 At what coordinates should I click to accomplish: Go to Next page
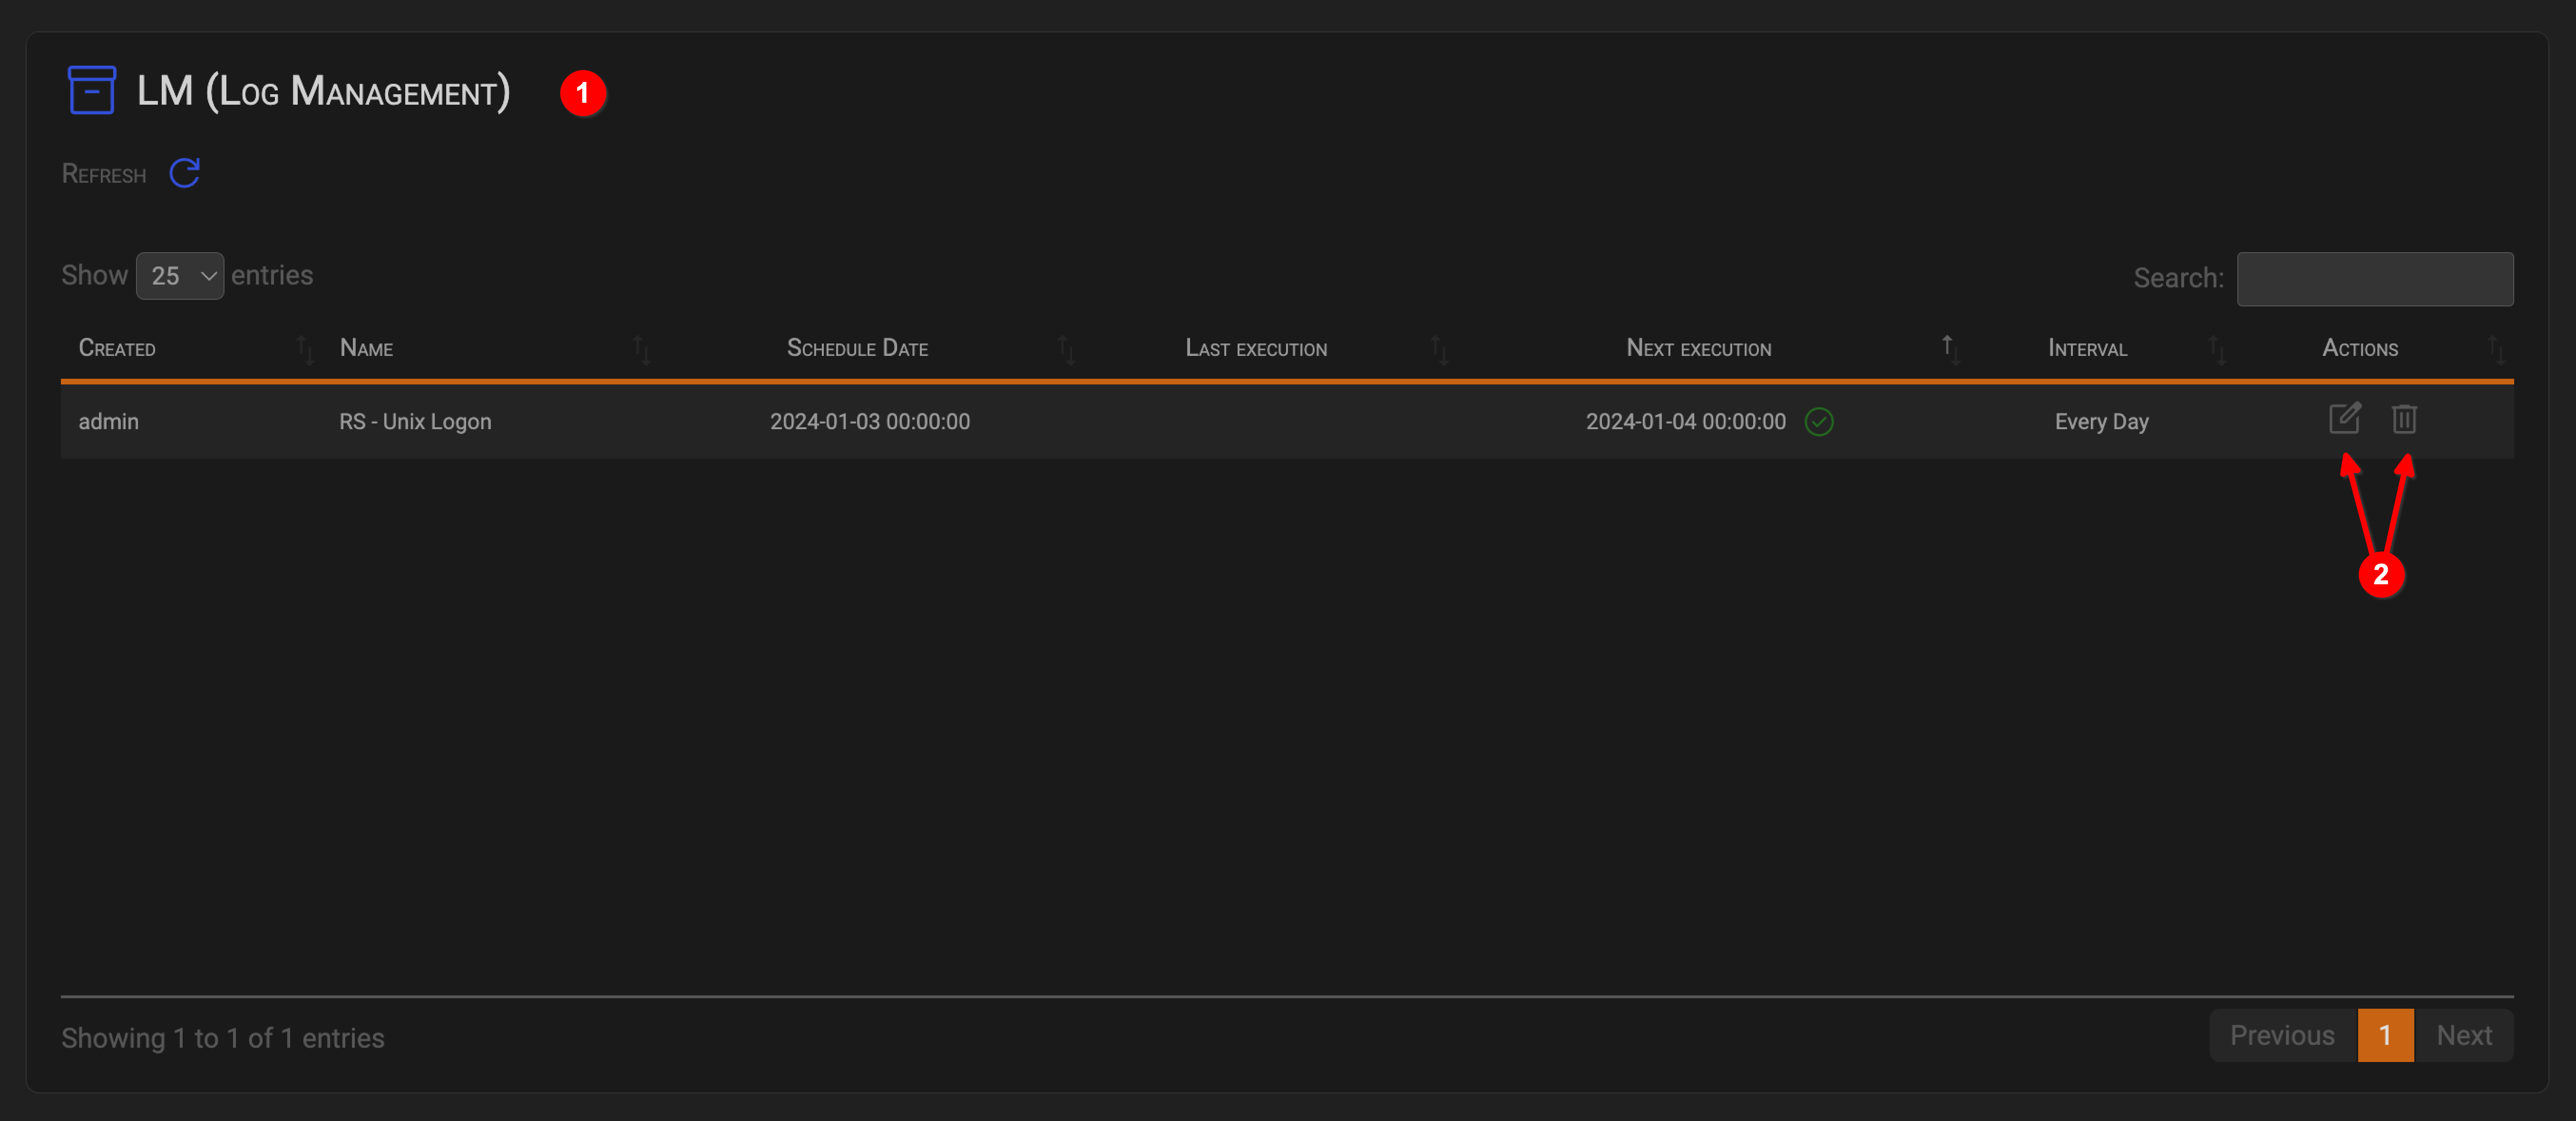click(x=2464, y=1035)
